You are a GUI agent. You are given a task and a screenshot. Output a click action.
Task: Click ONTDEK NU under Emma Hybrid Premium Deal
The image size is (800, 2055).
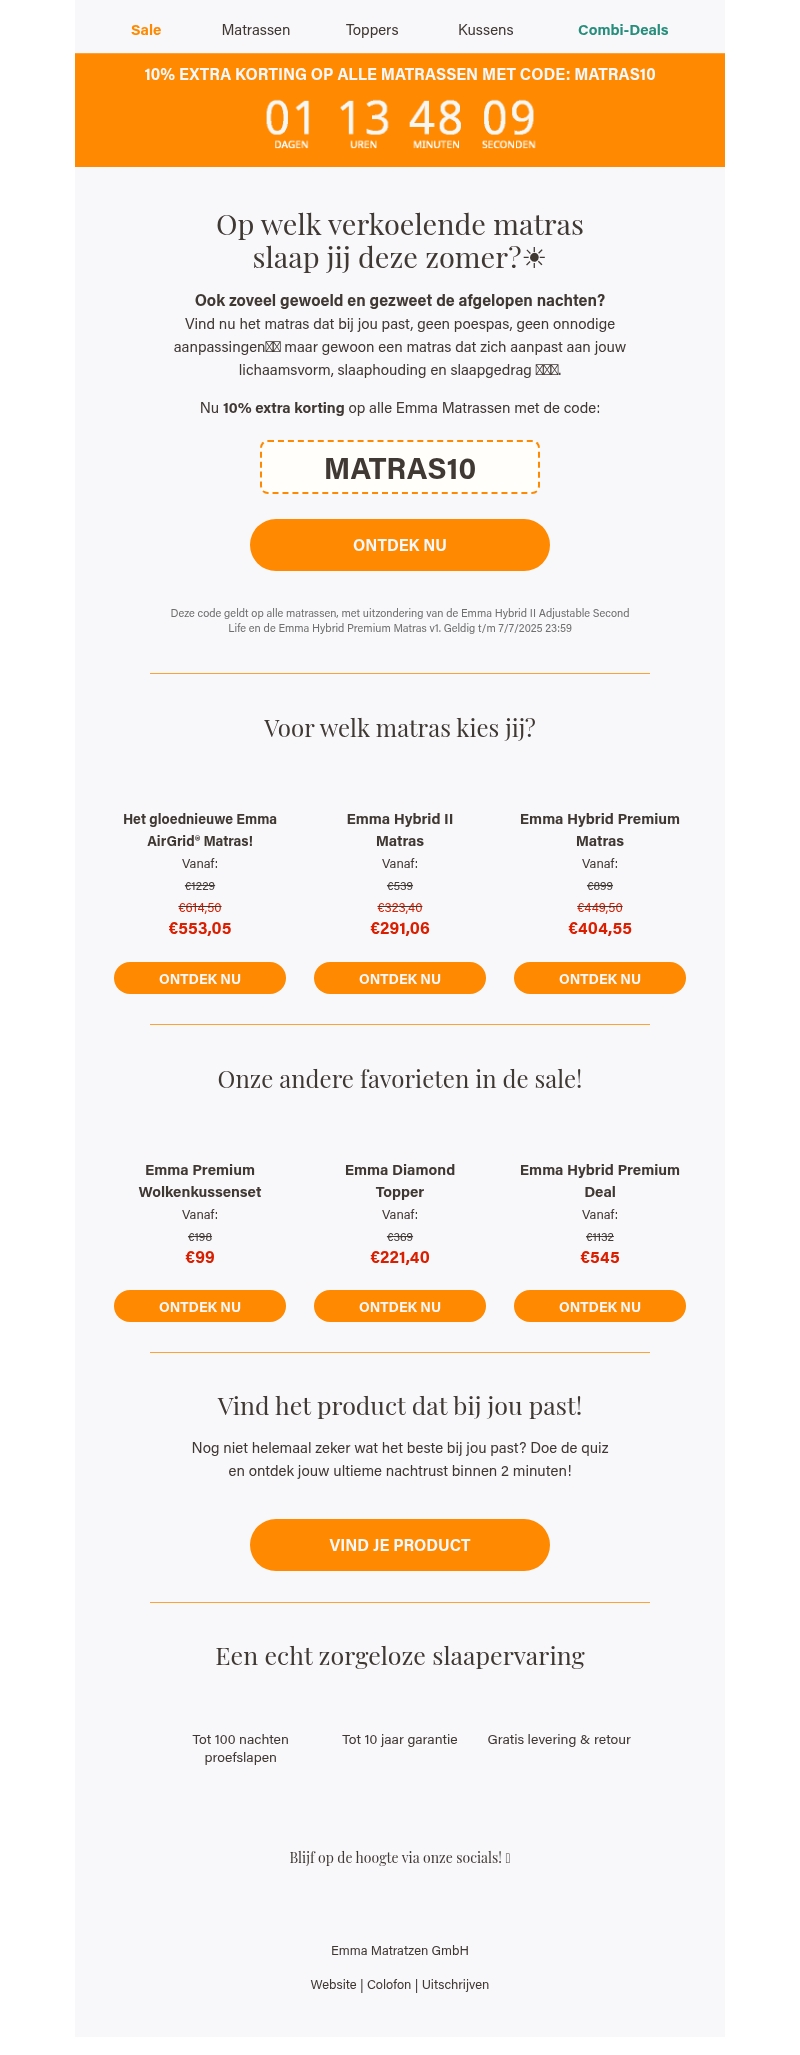[x=600, y=1307]
